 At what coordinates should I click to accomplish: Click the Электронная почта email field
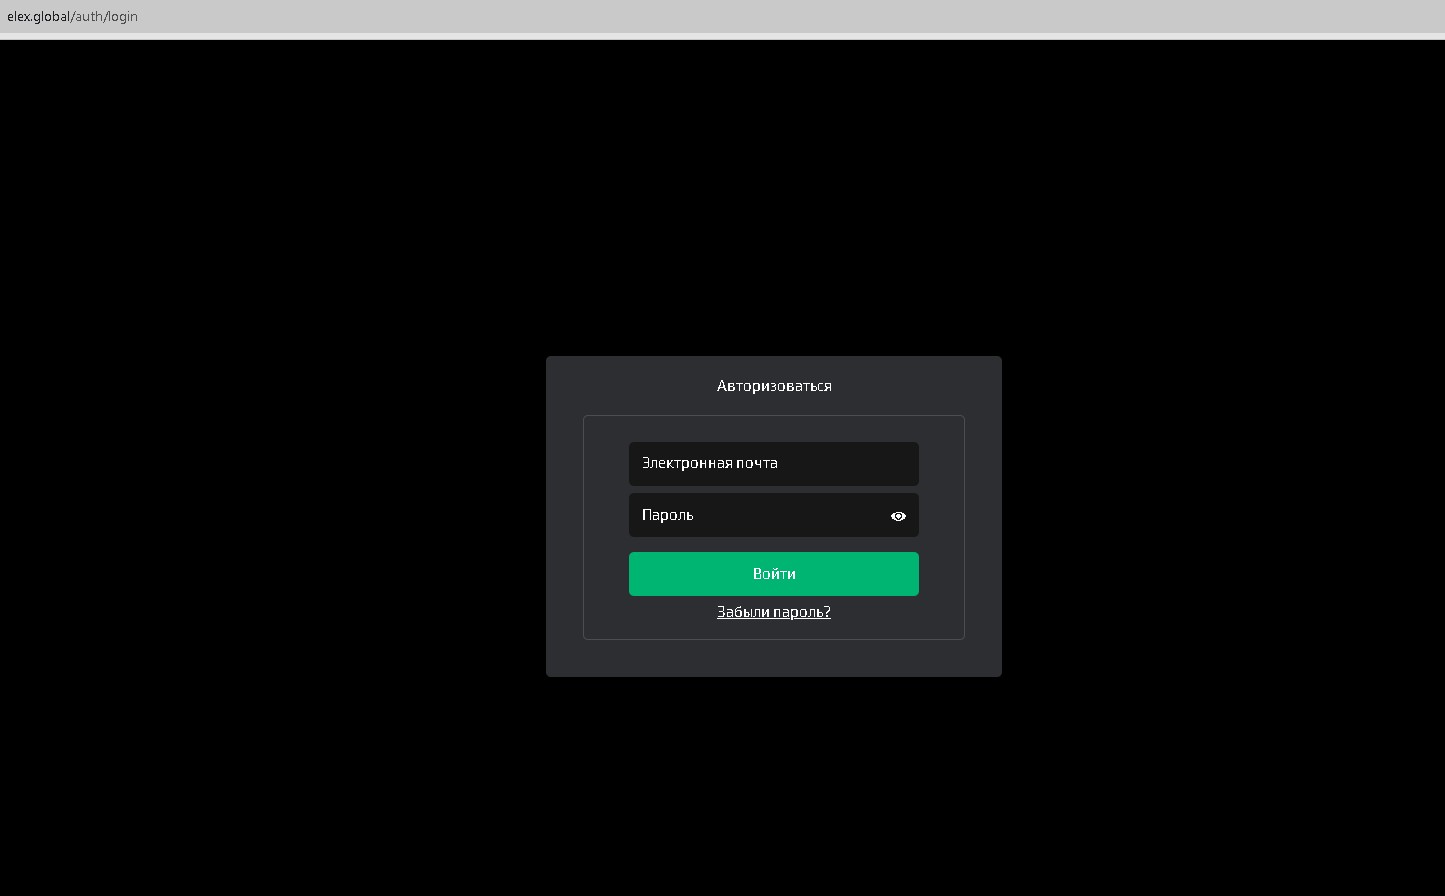click(773, 464)
